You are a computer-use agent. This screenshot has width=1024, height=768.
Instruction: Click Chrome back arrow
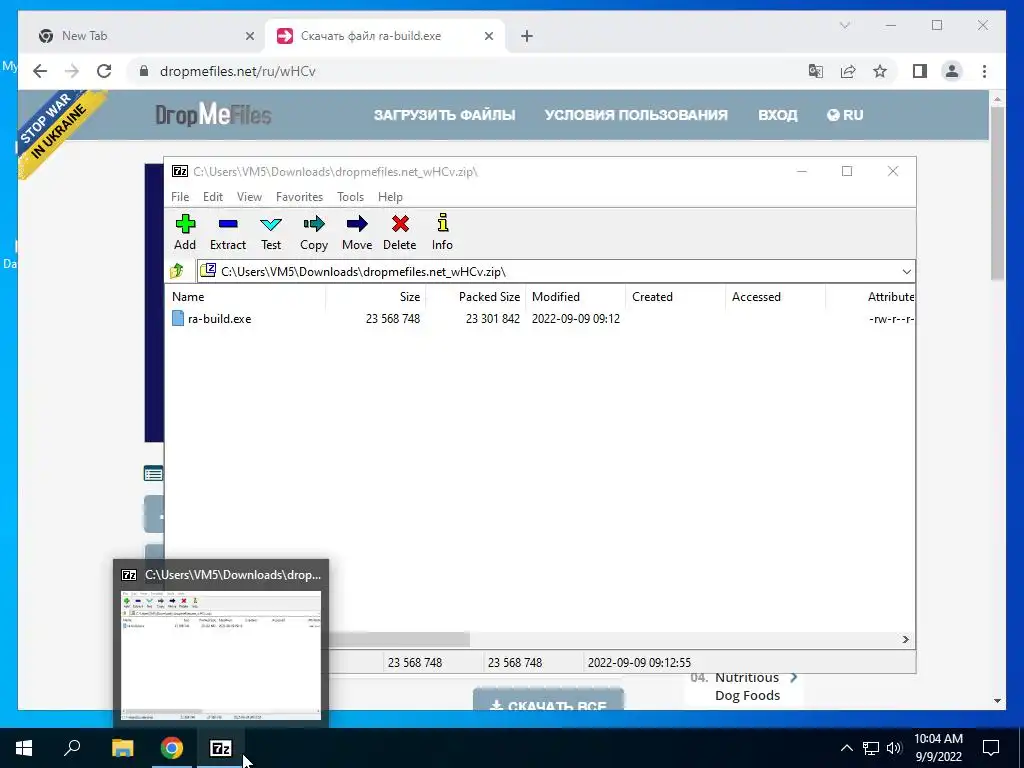point(40,71)
